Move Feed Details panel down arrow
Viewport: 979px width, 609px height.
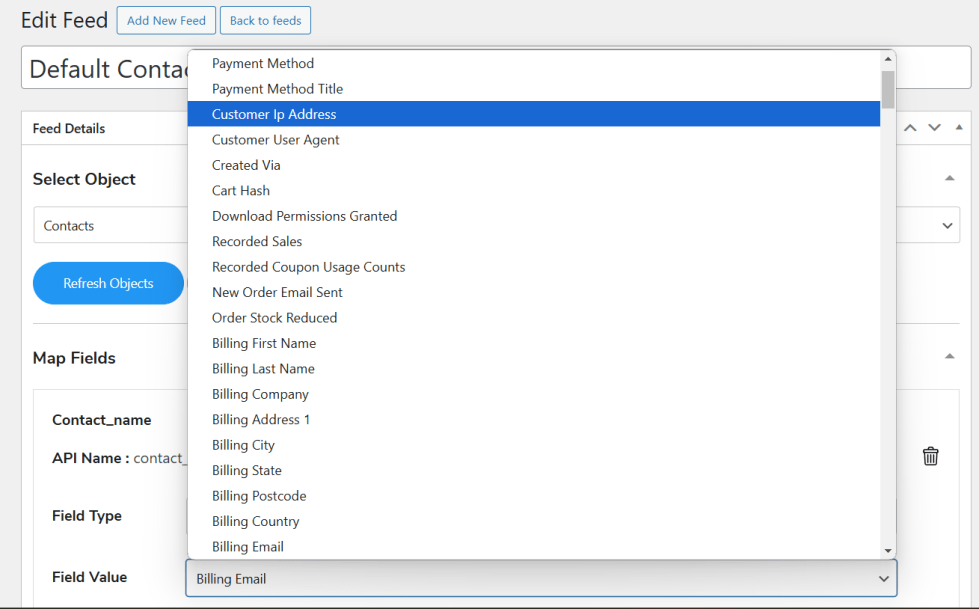pyautogui.click(x=934, y=128)
